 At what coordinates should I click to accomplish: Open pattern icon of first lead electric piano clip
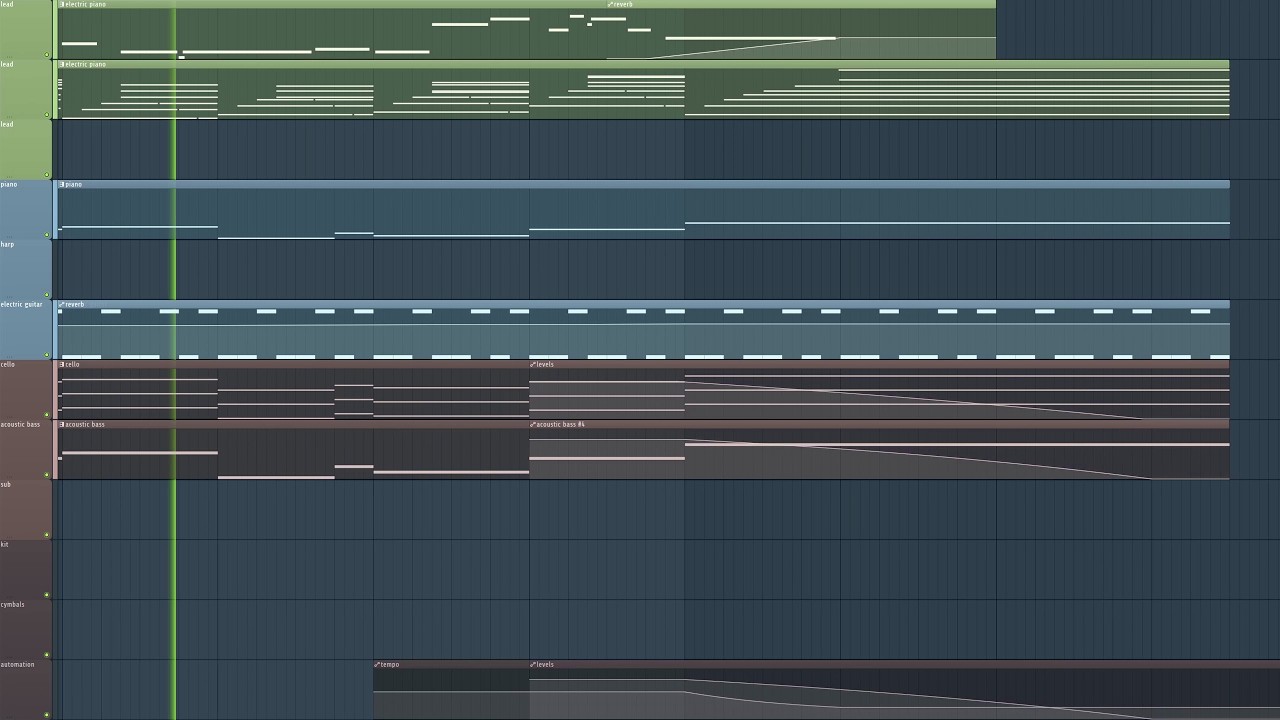62,4
